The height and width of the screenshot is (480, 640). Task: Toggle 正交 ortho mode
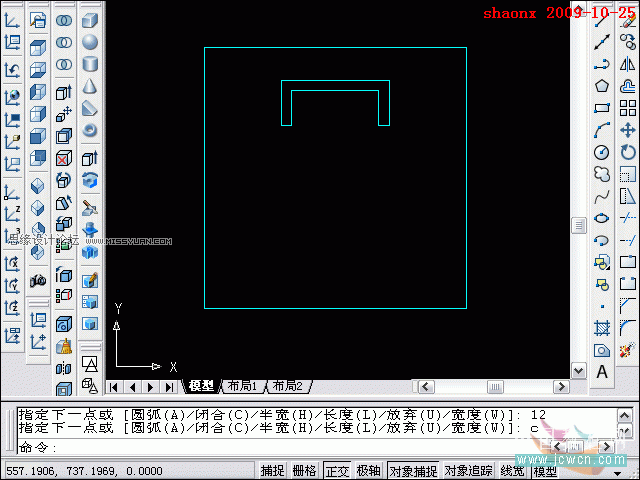pyautogui.click(x=337, y=471)
